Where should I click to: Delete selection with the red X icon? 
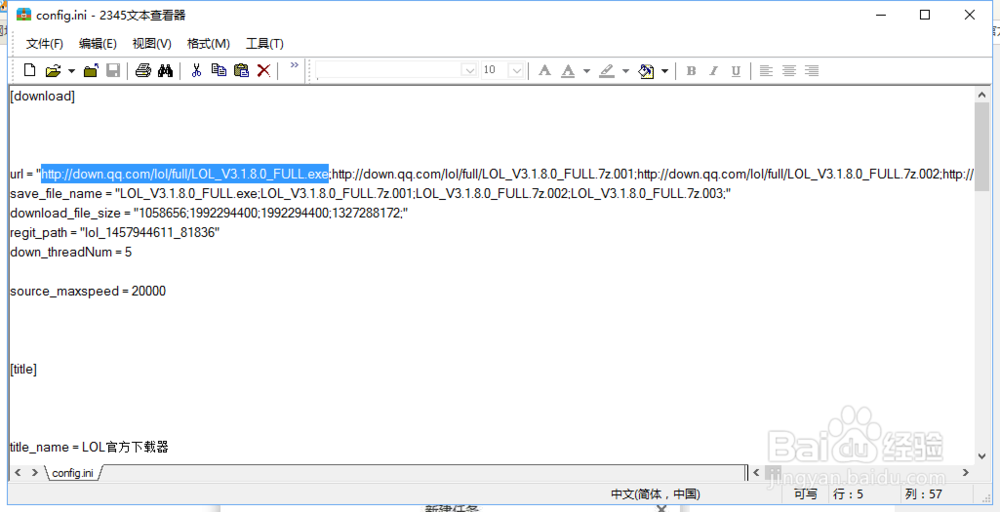[263, 70]
